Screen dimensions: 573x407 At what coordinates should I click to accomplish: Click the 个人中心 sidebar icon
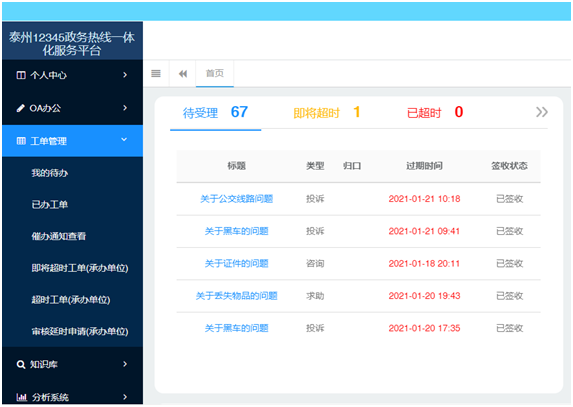tap(21, 75)
